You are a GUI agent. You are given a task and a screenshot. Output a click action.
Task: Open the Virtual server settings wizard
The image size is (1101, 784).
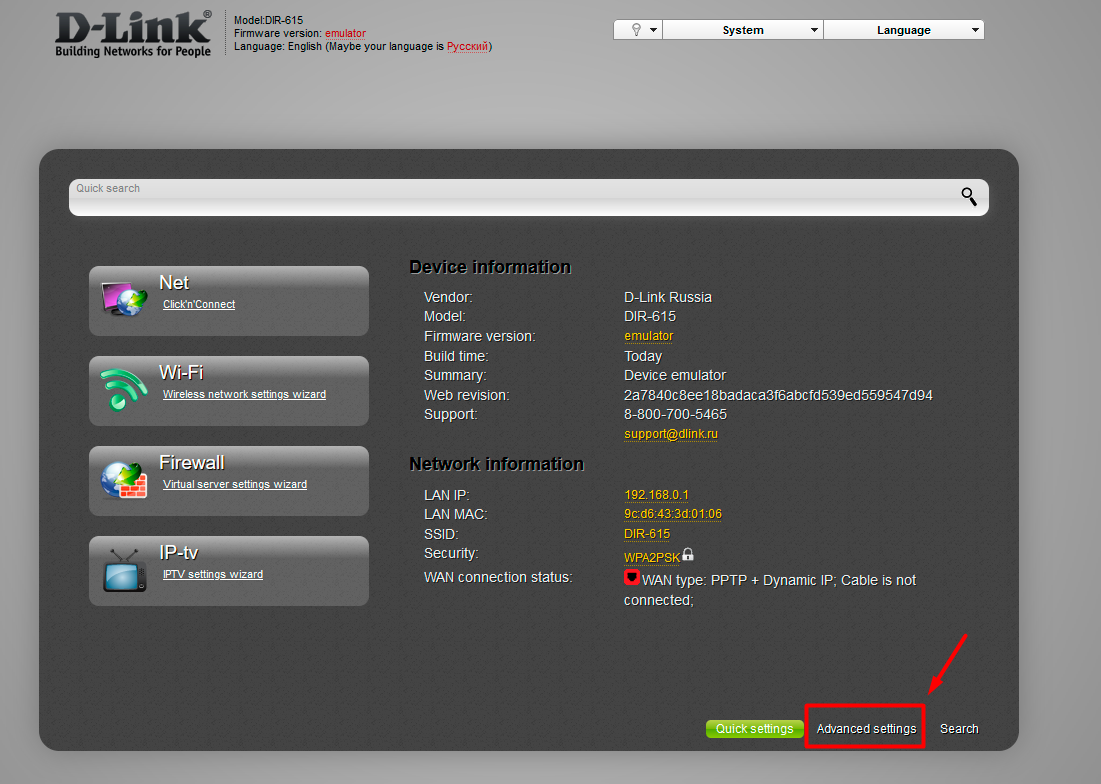coord(234,483)
